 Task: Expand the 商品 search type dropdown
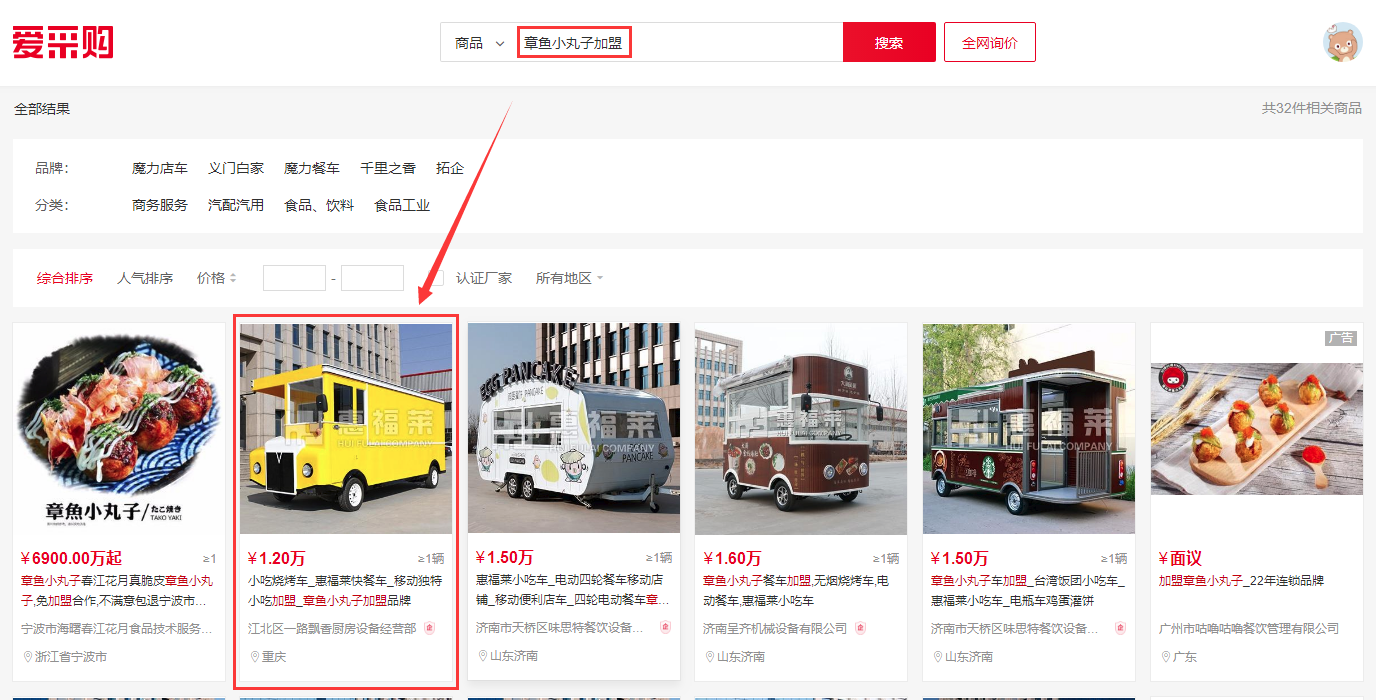click(x=479, y=43)
